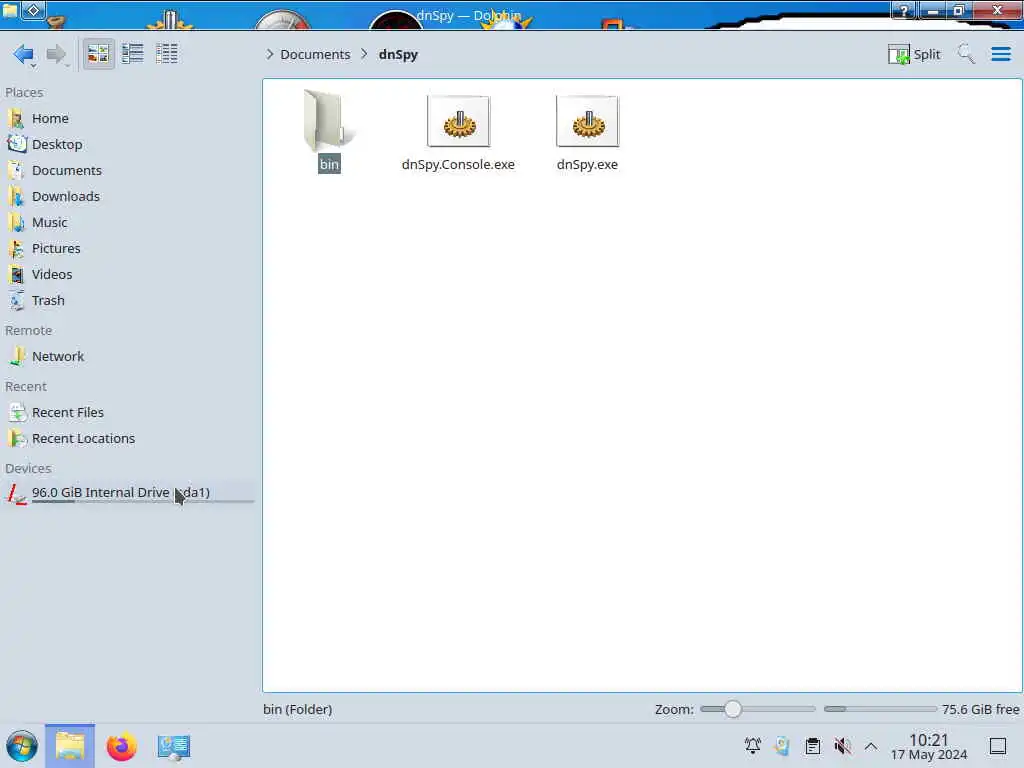Open Downloads in Places

tap(128, 197)
